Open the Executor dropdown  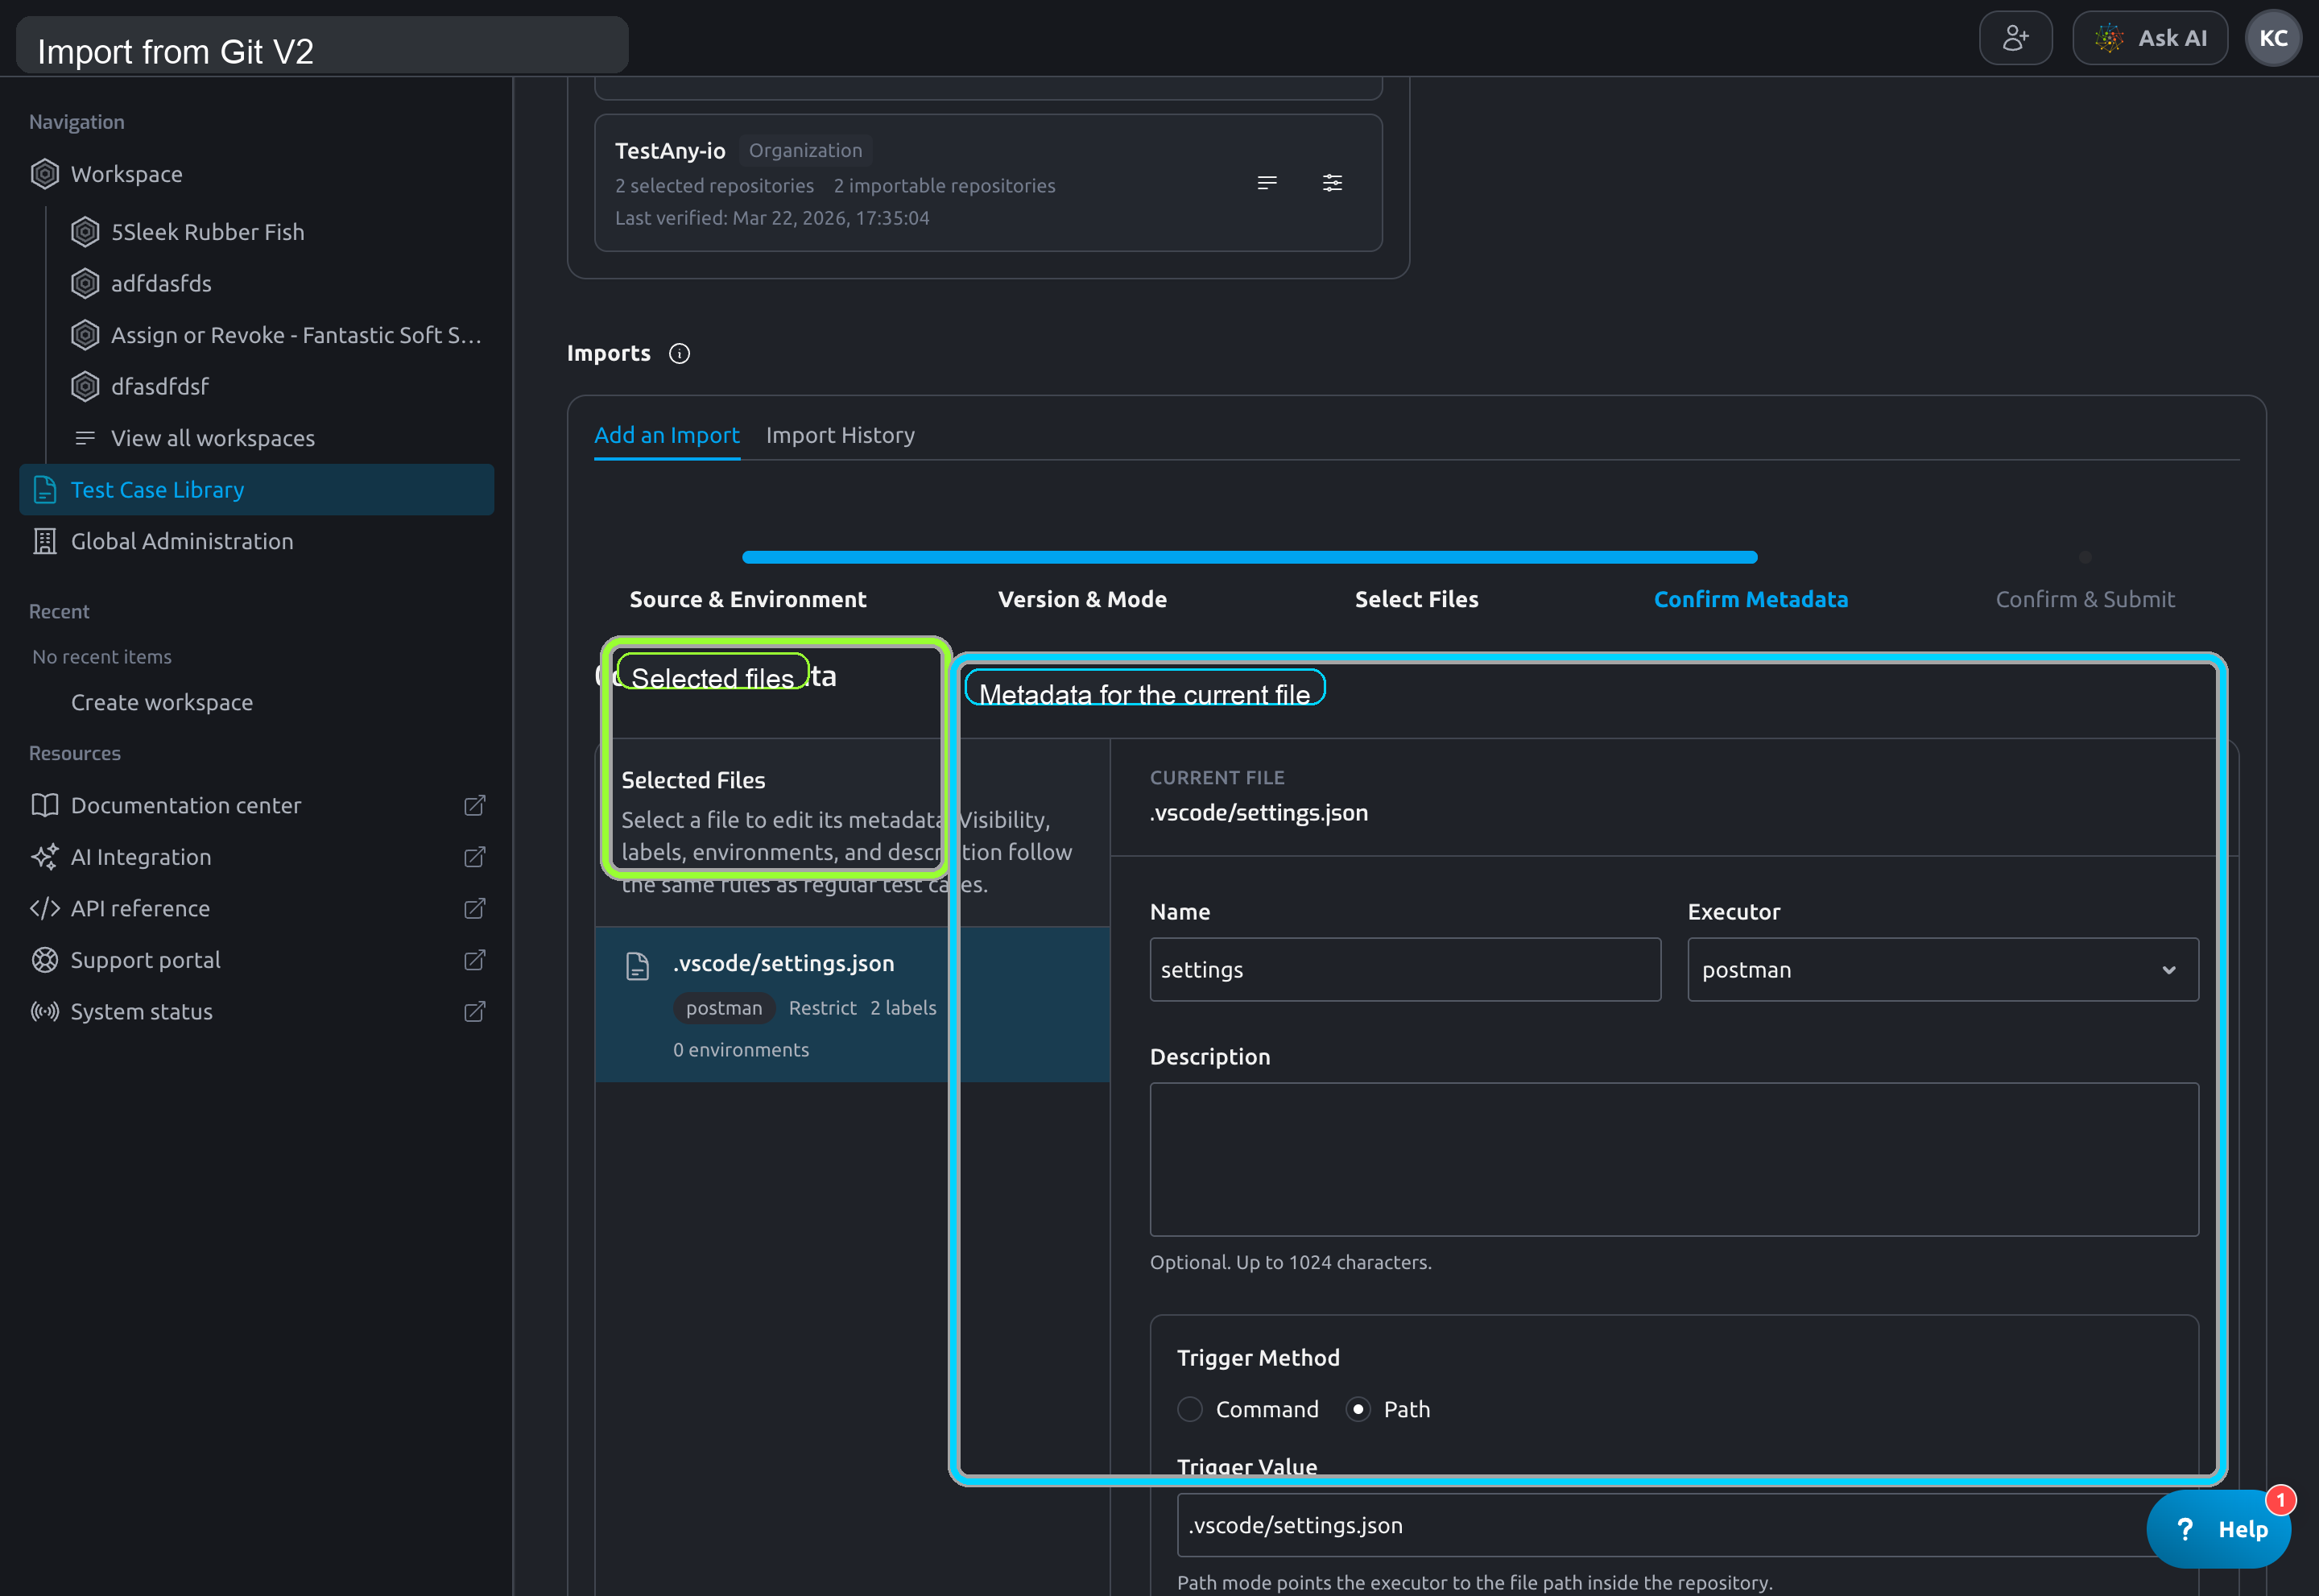click(1942, 969)
